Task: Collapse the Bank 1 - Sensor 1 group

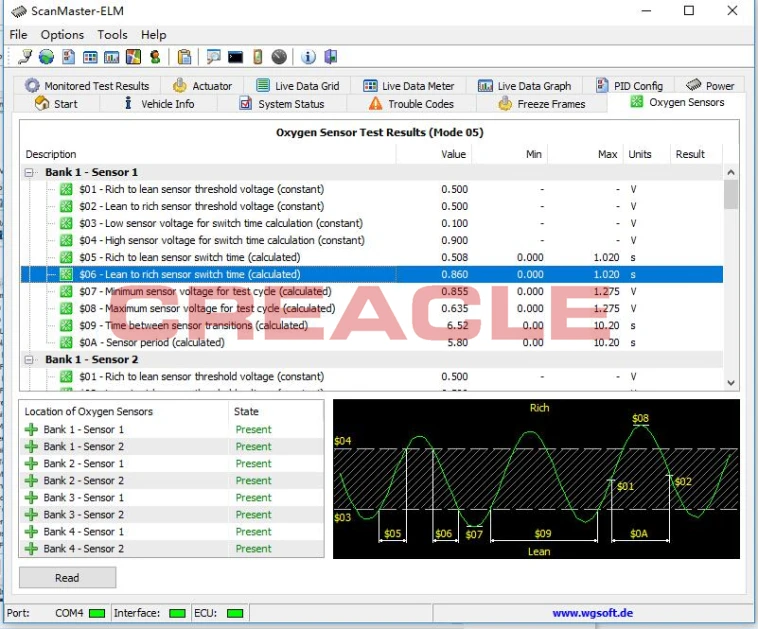Action: [x=29, y=173]
